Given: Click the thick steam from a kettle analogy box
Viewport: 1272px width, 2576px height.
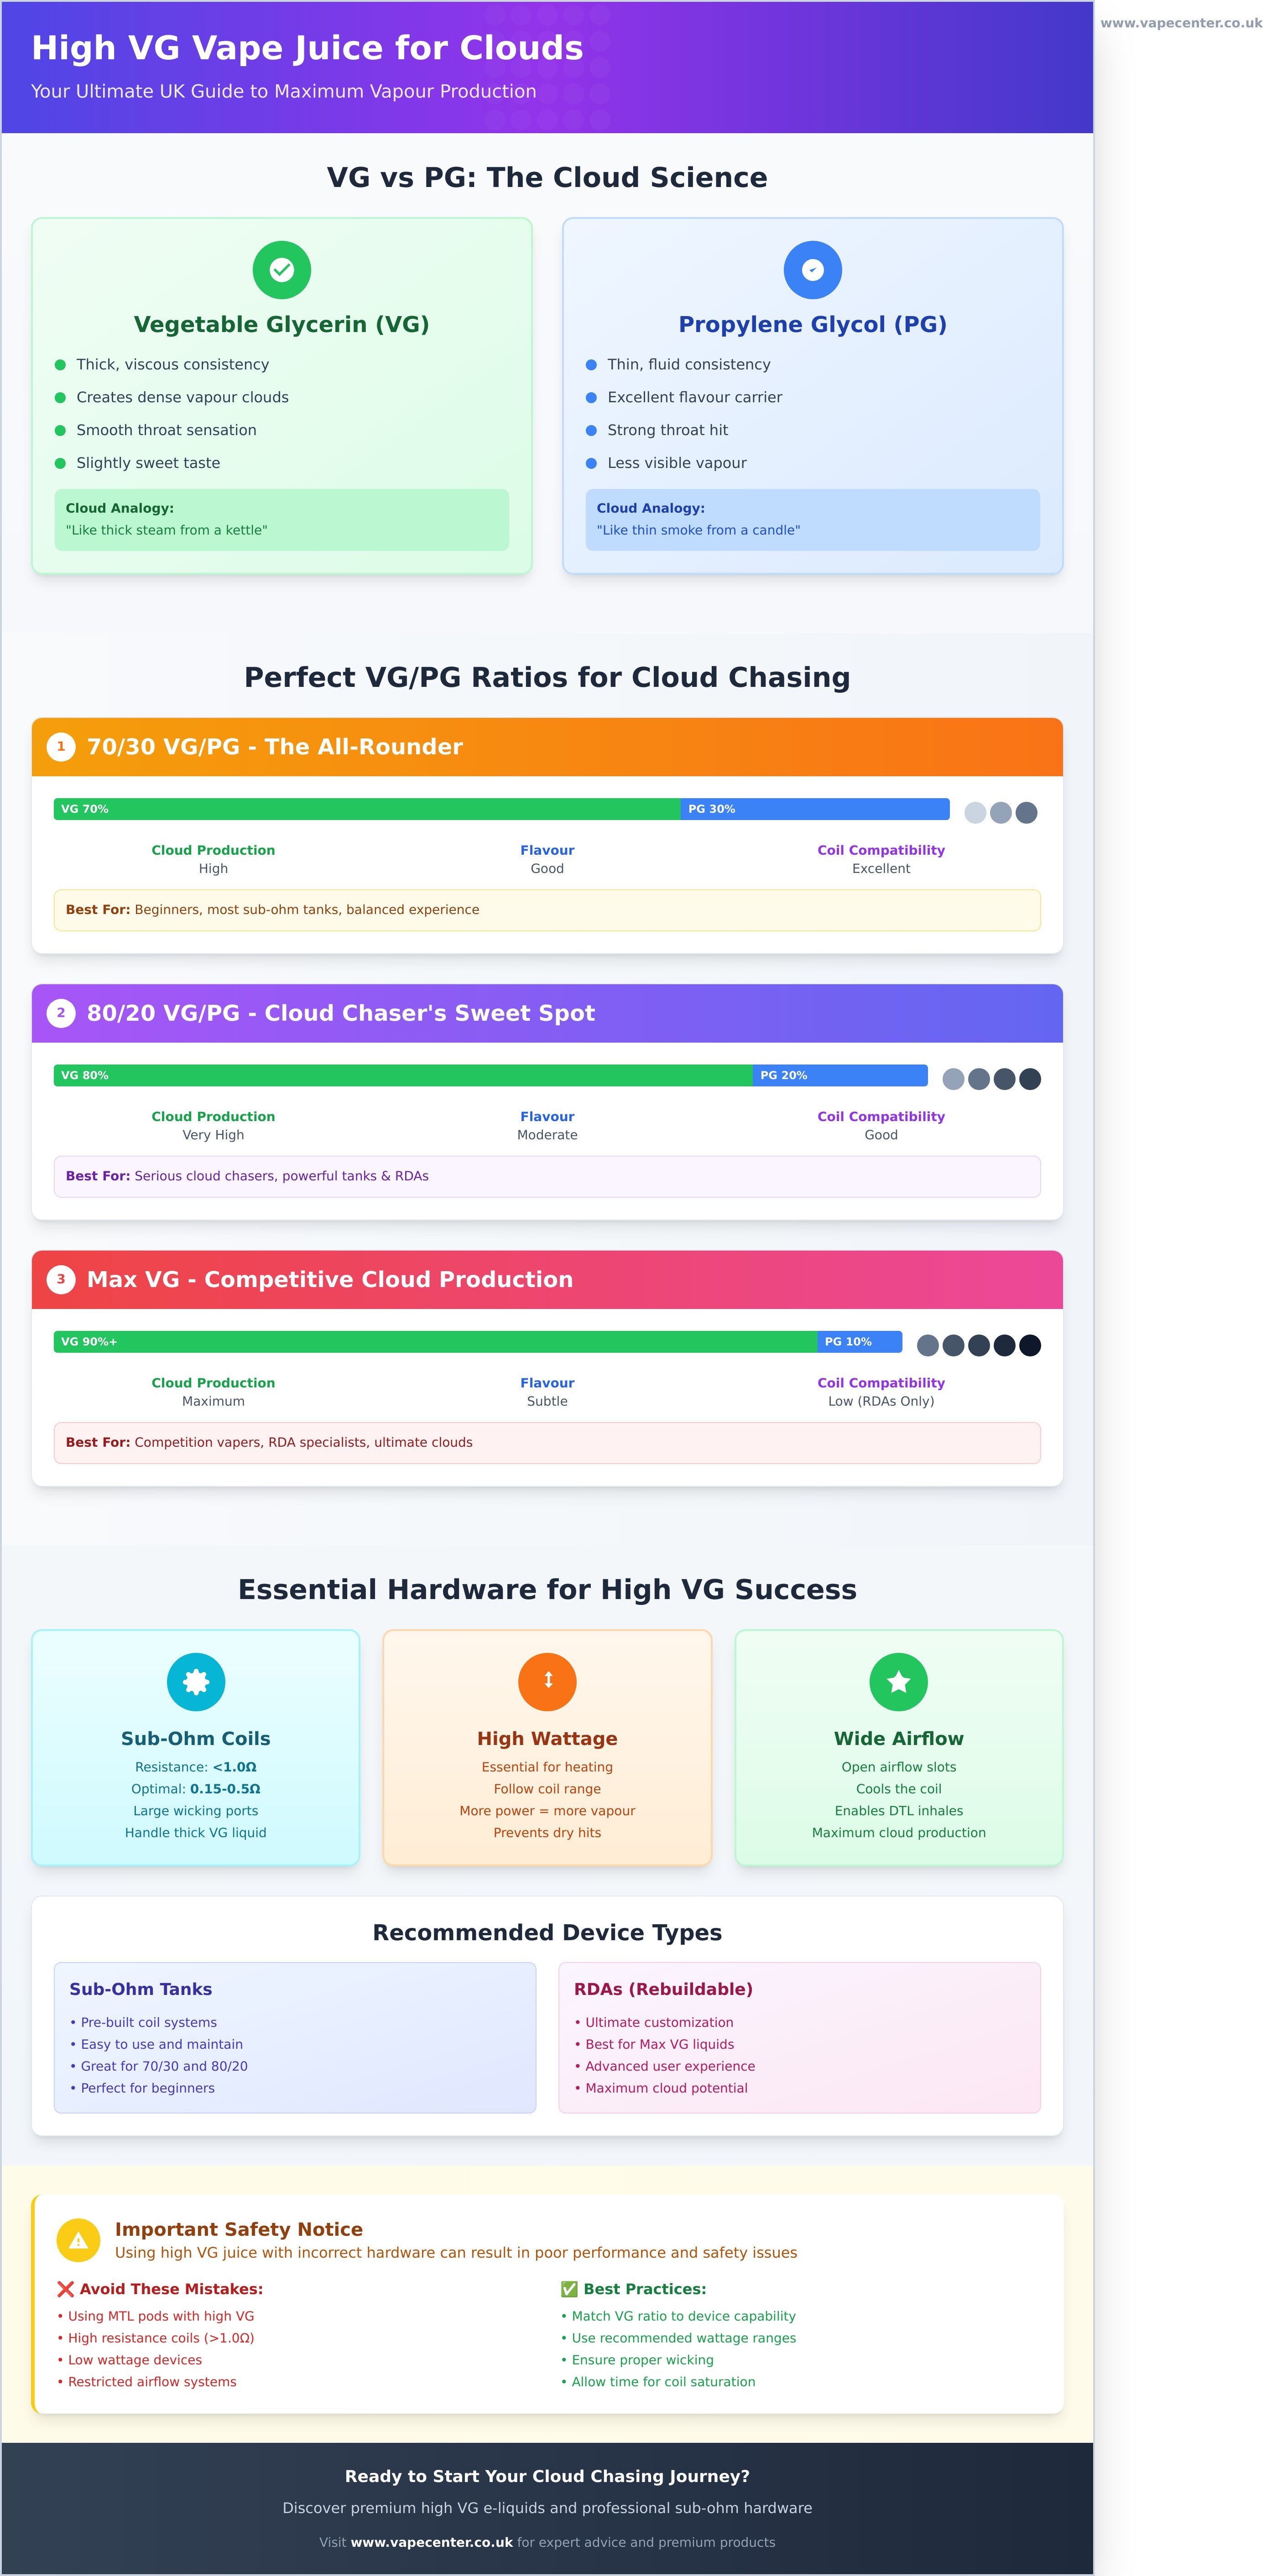Looking at the screenshot, I should point(282,520).
